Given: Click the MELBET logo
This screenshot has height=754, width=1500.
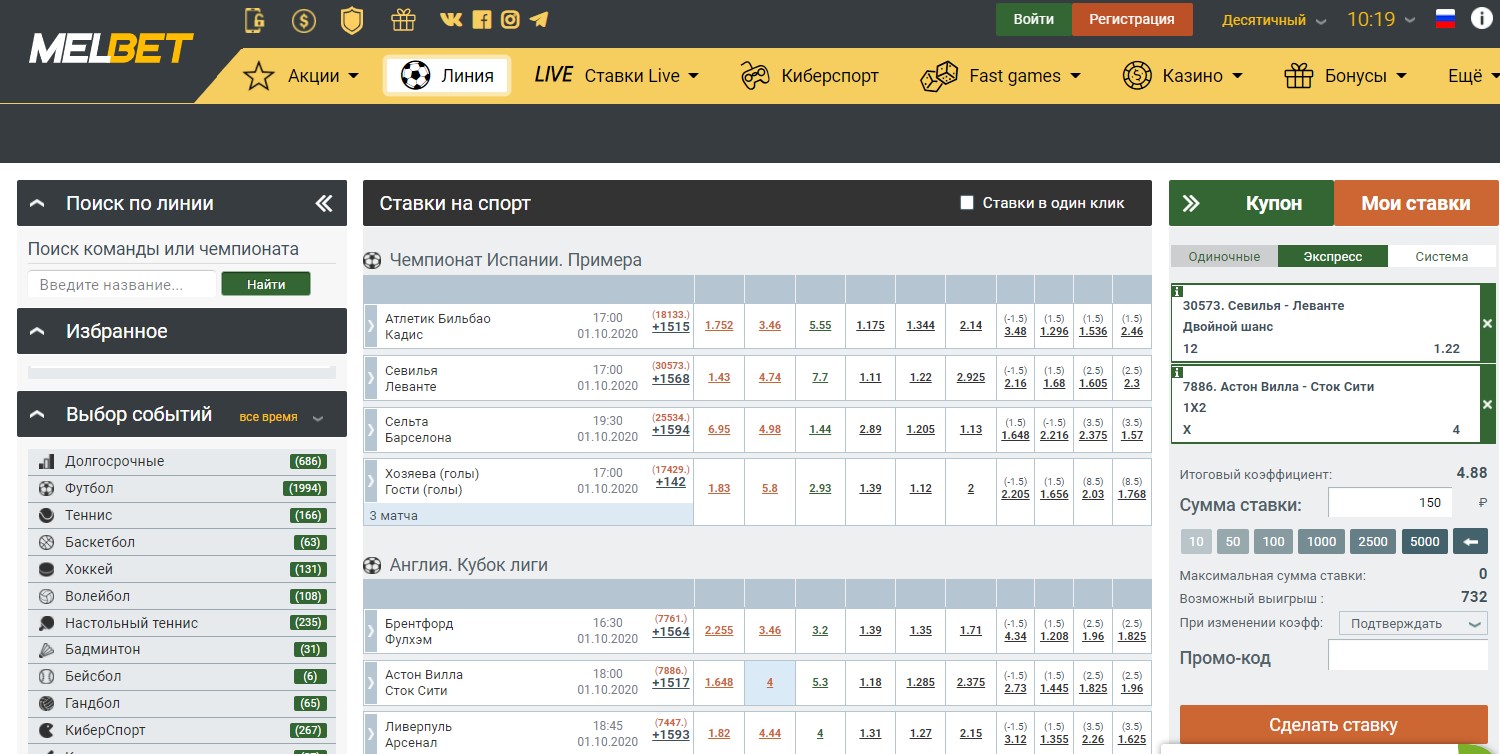Looking at the screenshot, I should coord(111,48).
